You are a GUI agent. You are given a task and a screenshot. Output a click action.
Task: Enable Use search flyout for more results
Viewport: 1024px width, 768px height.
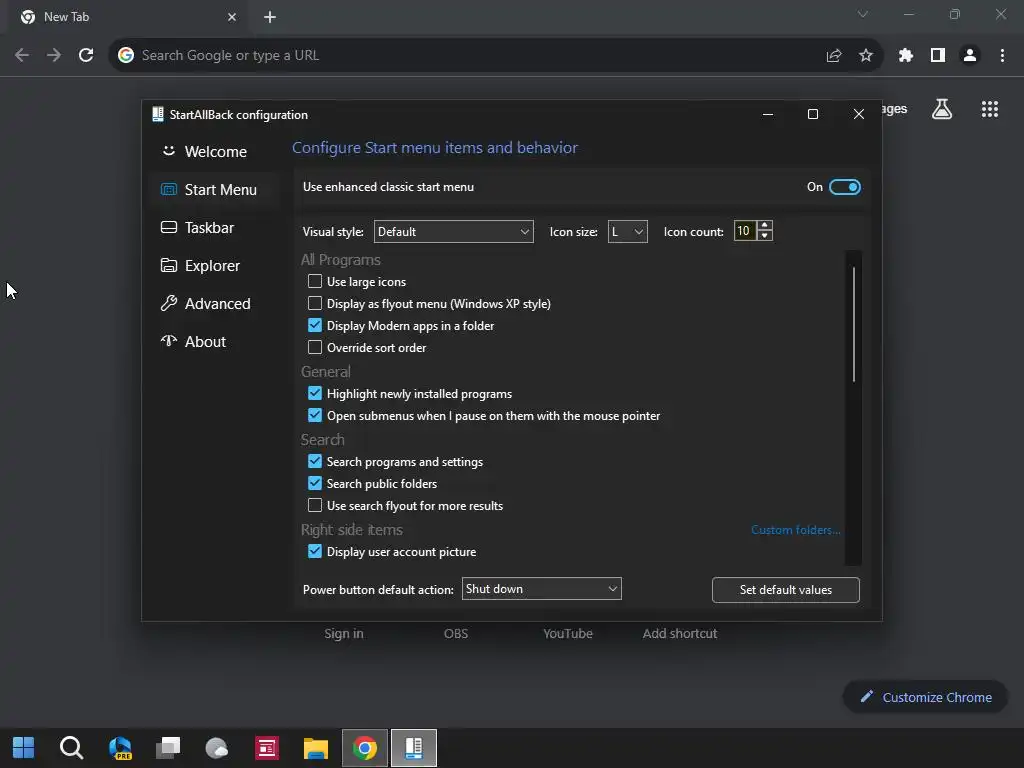tap(315, 505)
